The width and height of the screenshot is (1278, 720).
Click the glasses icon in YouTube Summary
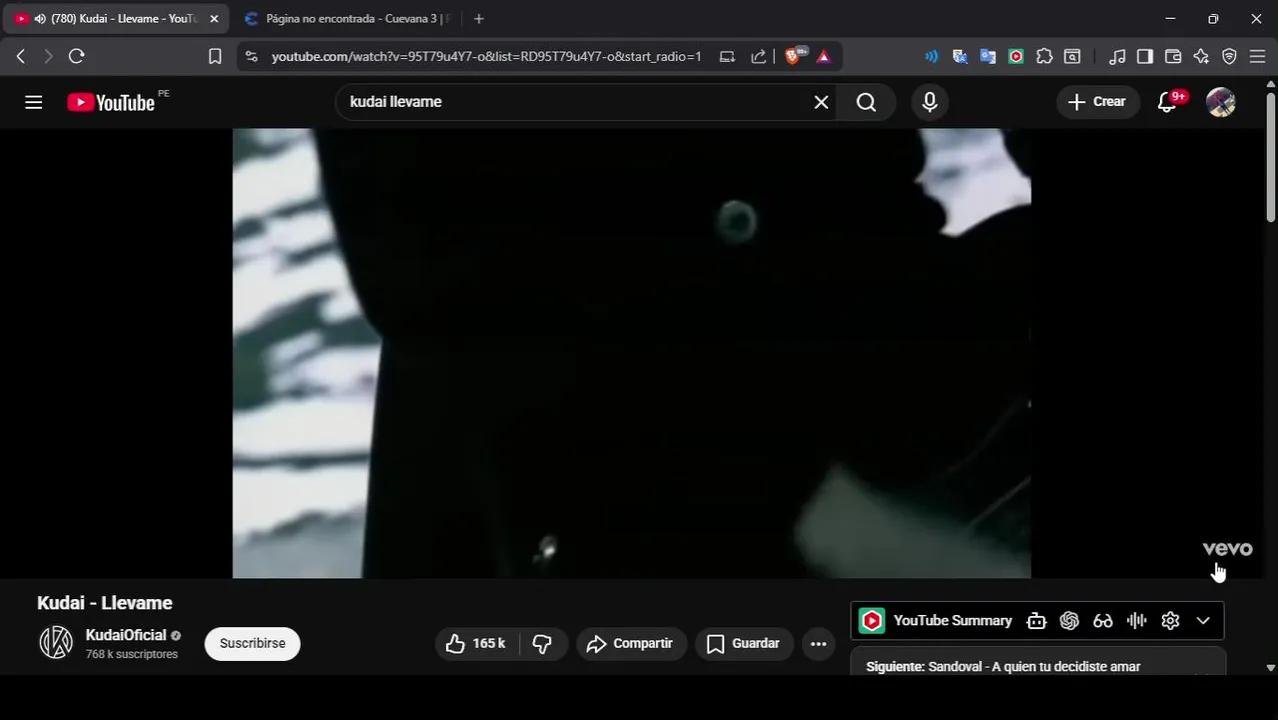point(1103,621)
